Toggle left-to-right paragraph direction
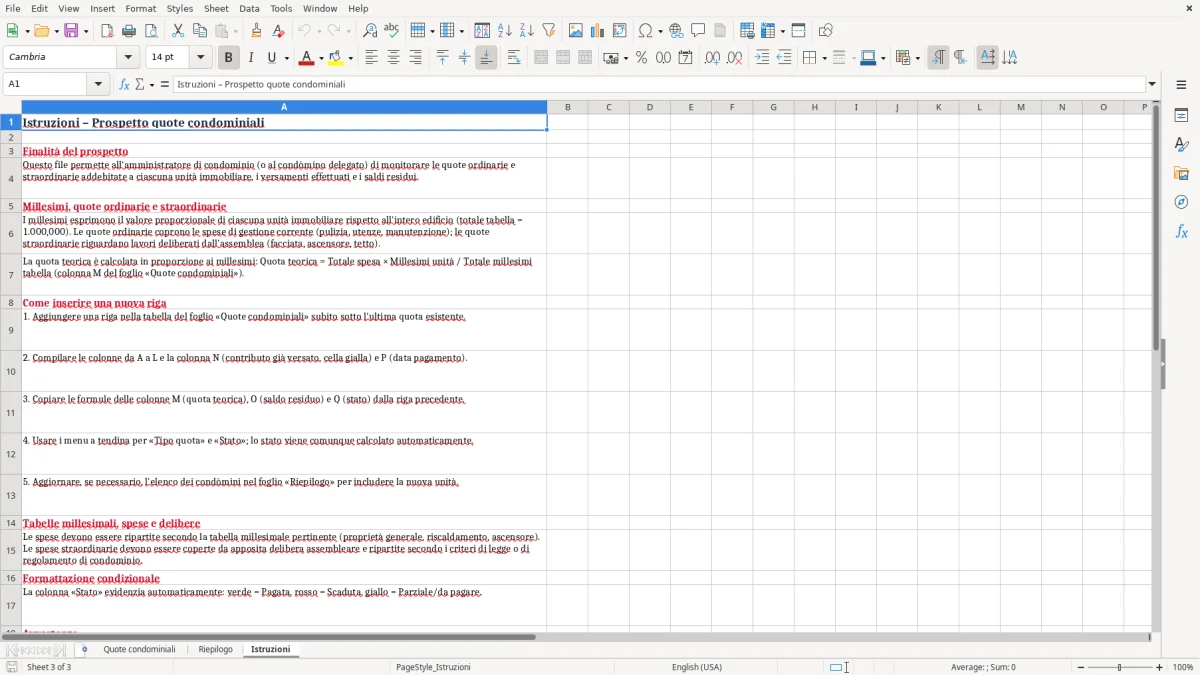 pos(938,58)
